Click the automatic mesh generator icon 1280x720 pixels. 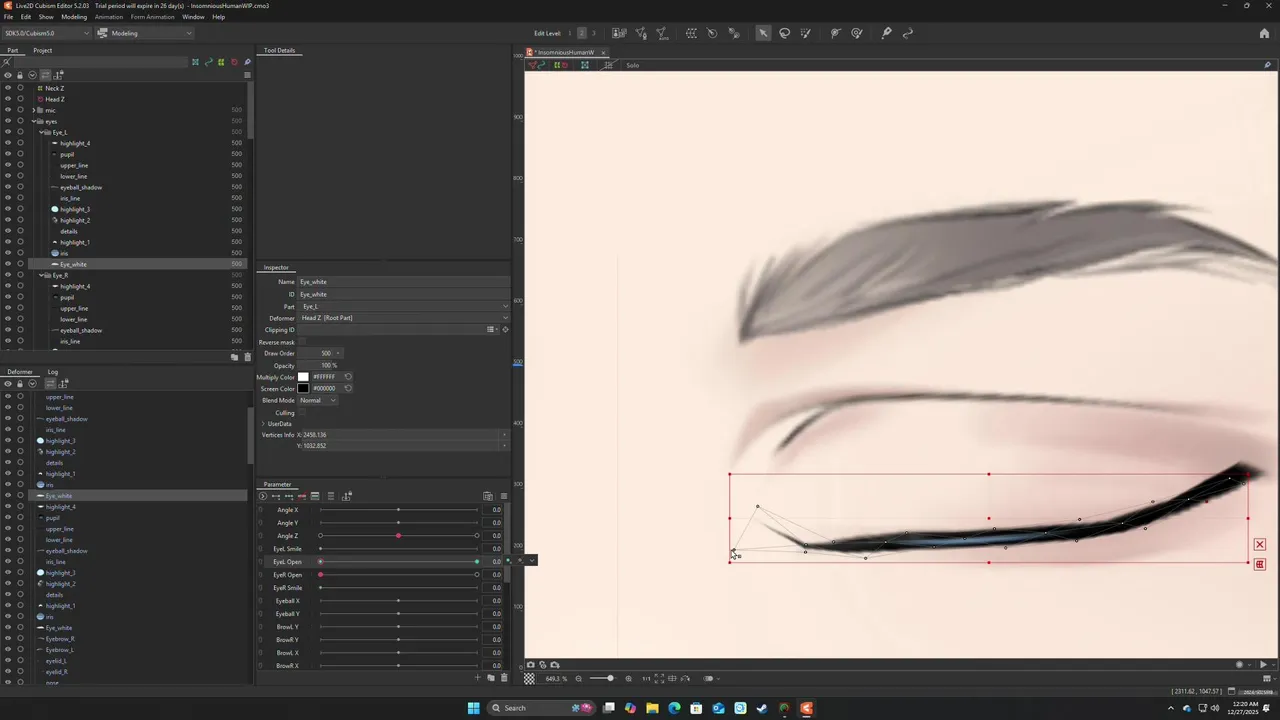point(661,33)
